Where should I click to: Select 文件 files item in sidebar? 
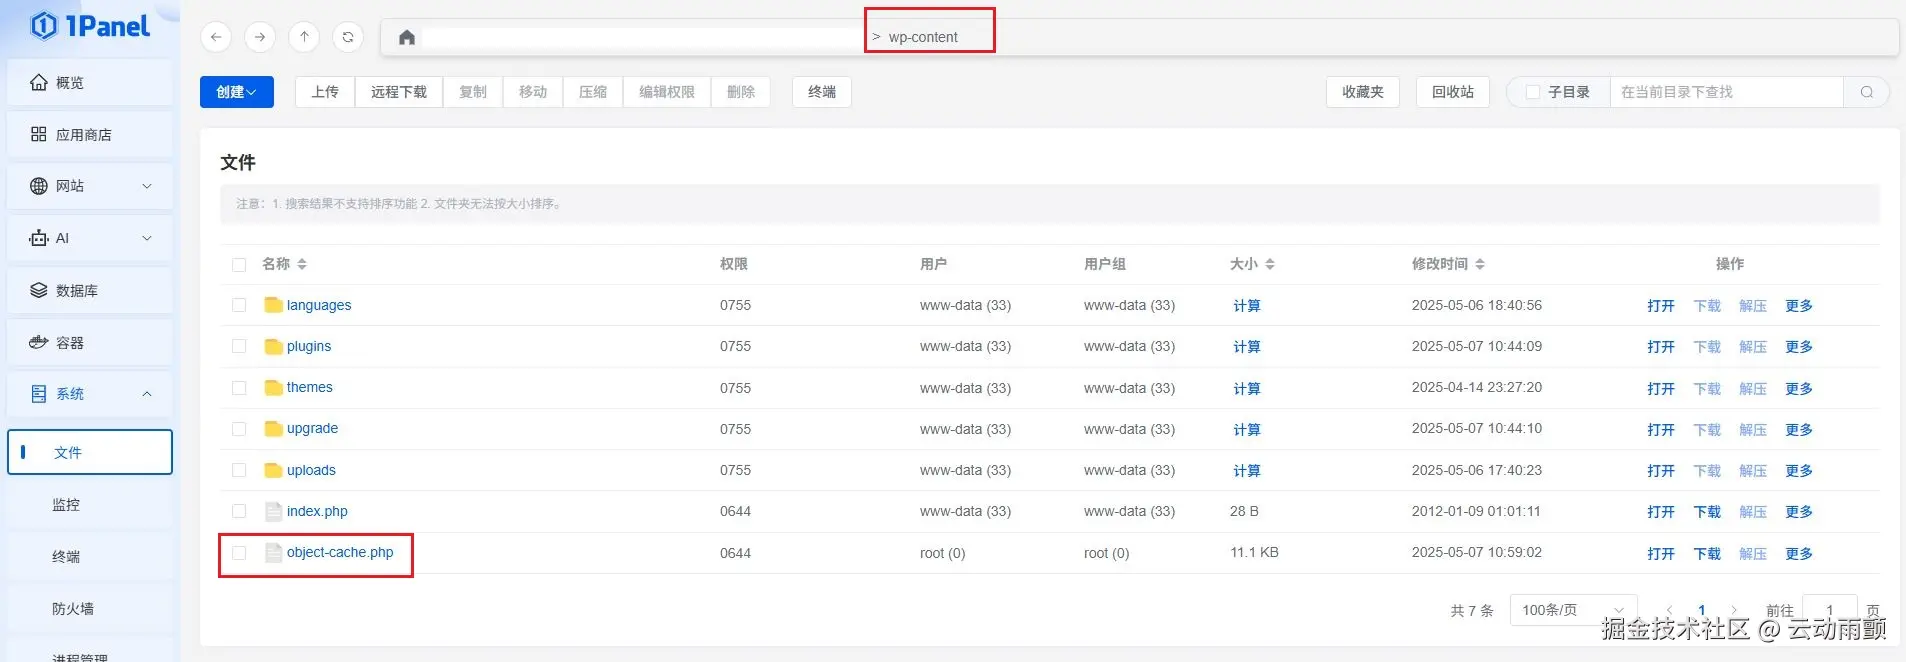[90, 453]
